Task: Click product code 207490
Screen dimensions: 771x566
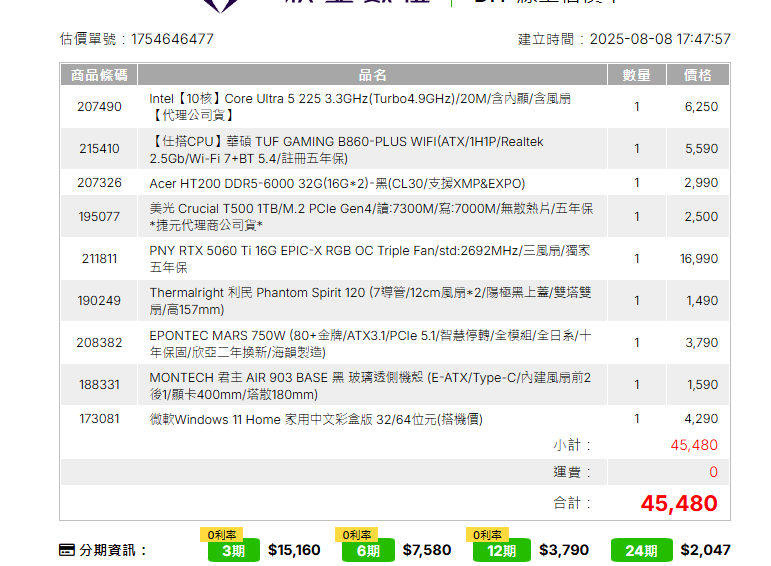Action: [x=99, y=107]
